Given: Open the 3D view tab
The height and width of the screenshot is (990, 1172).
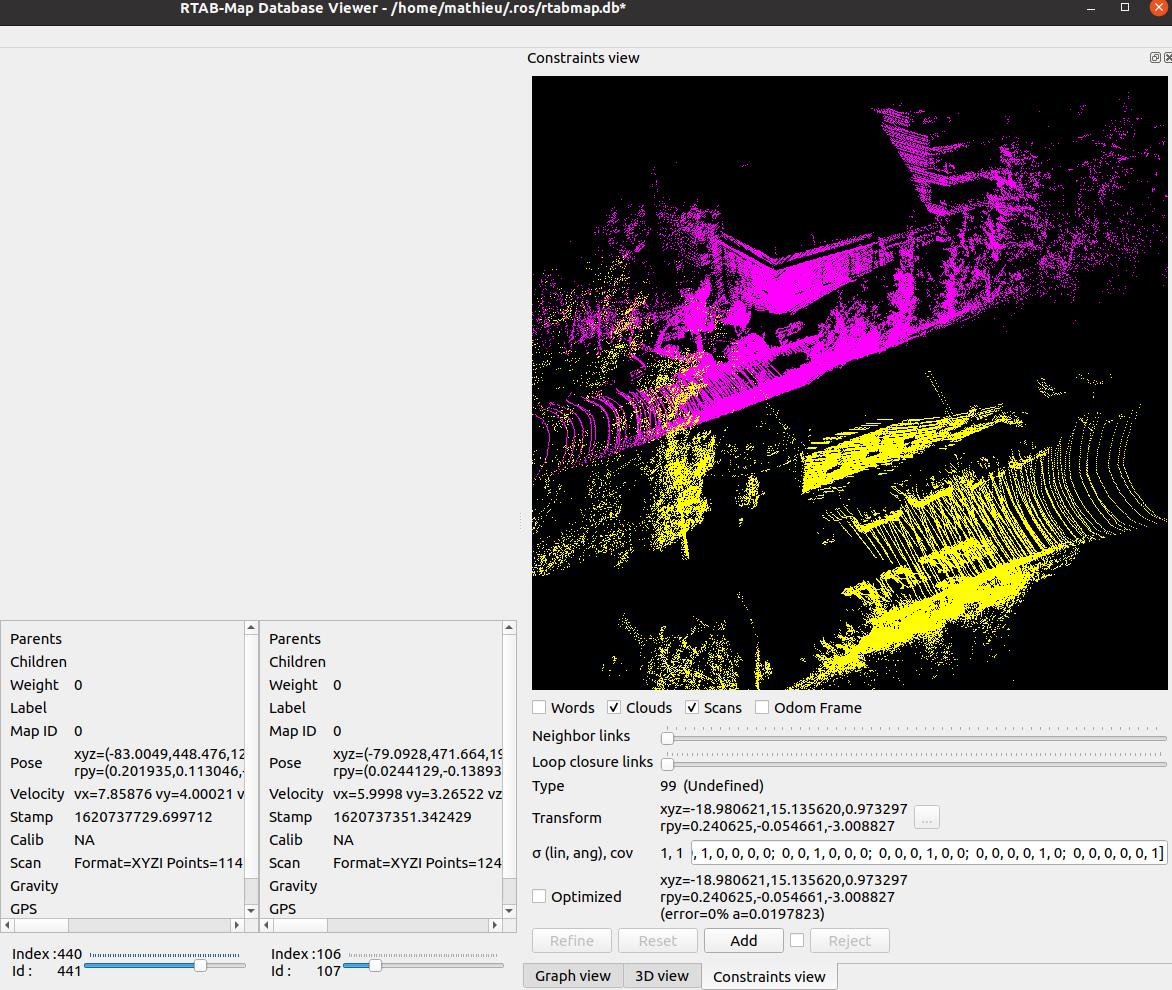Looking at the screenshot, I should click(x=662, y=976).
